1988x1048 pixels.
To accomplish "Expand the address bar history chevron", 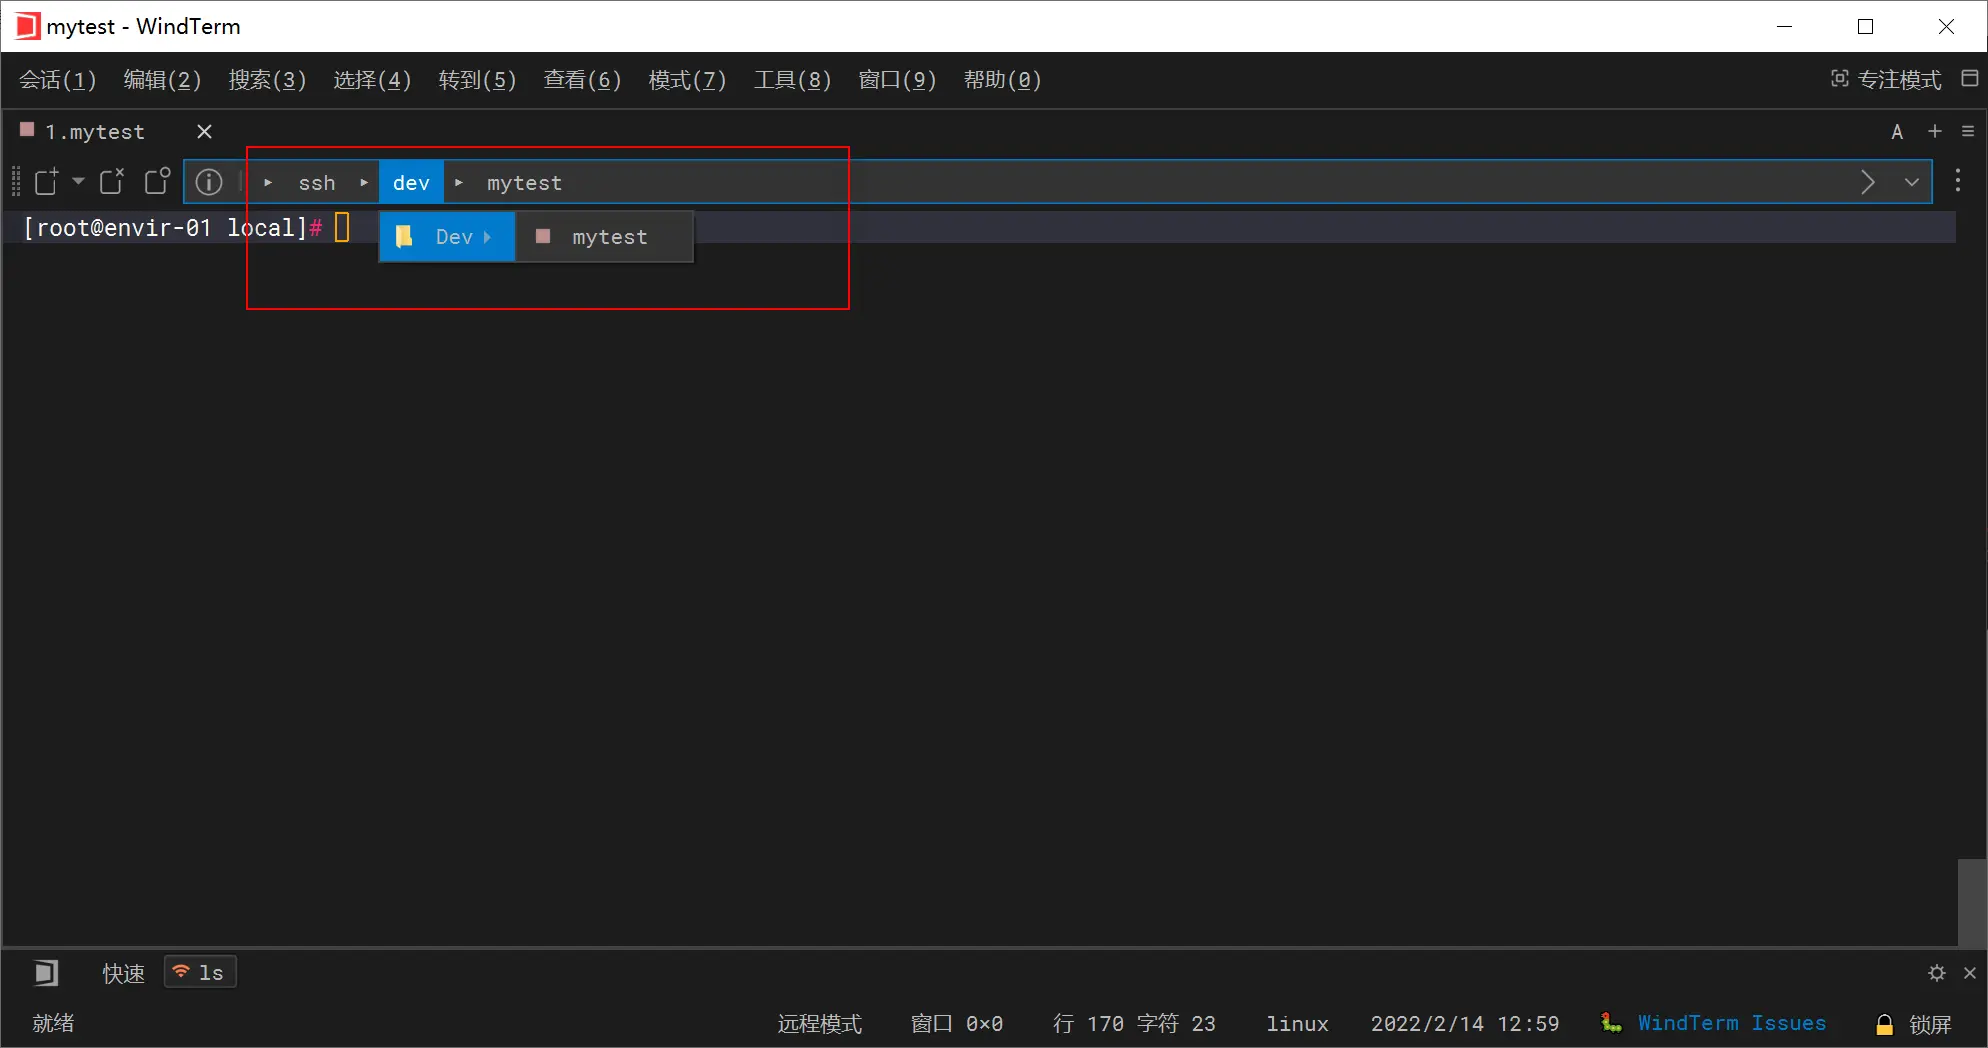I will [1911, 182].
